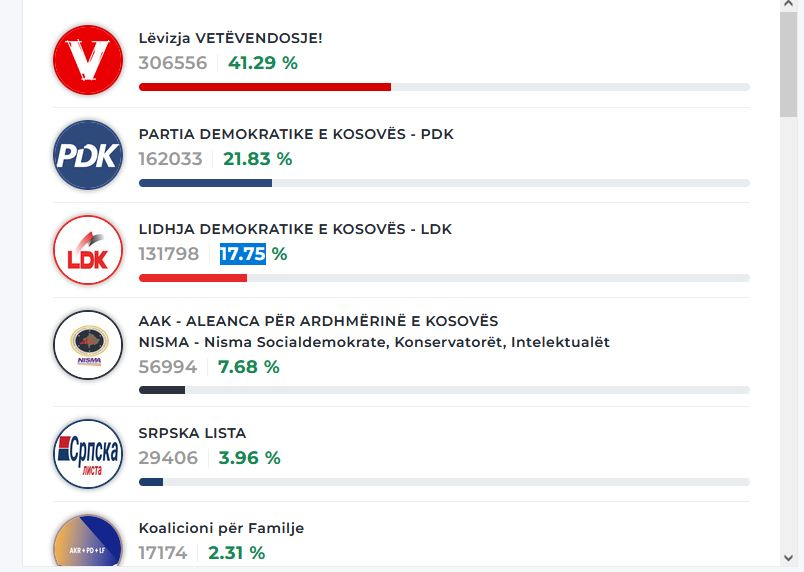Image resolution: width=804 pixels, height=572 pixels.
Task: Select the PDK party logo
Action: click(87, 155)
